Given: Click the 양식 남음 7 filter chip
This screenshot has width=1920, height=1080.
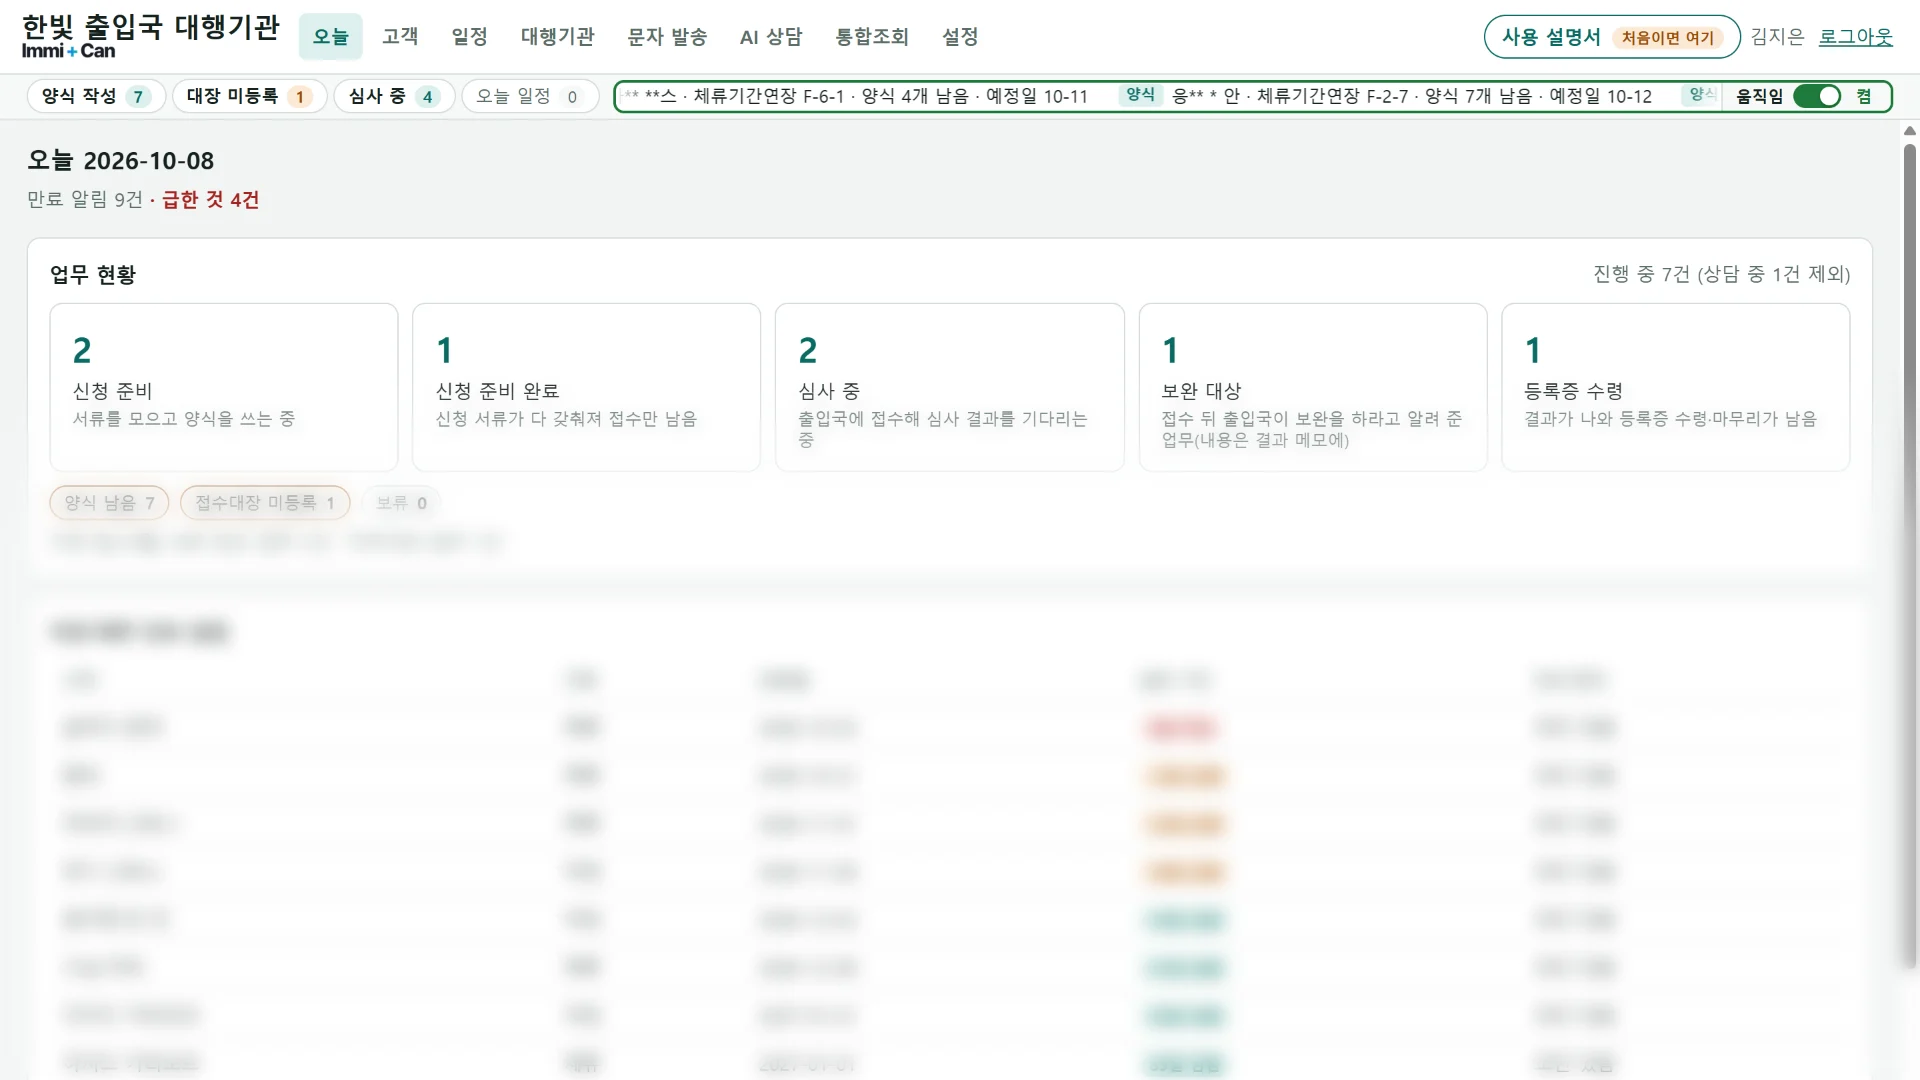Looking at the screenshot, I should click(x=109, y=502).
